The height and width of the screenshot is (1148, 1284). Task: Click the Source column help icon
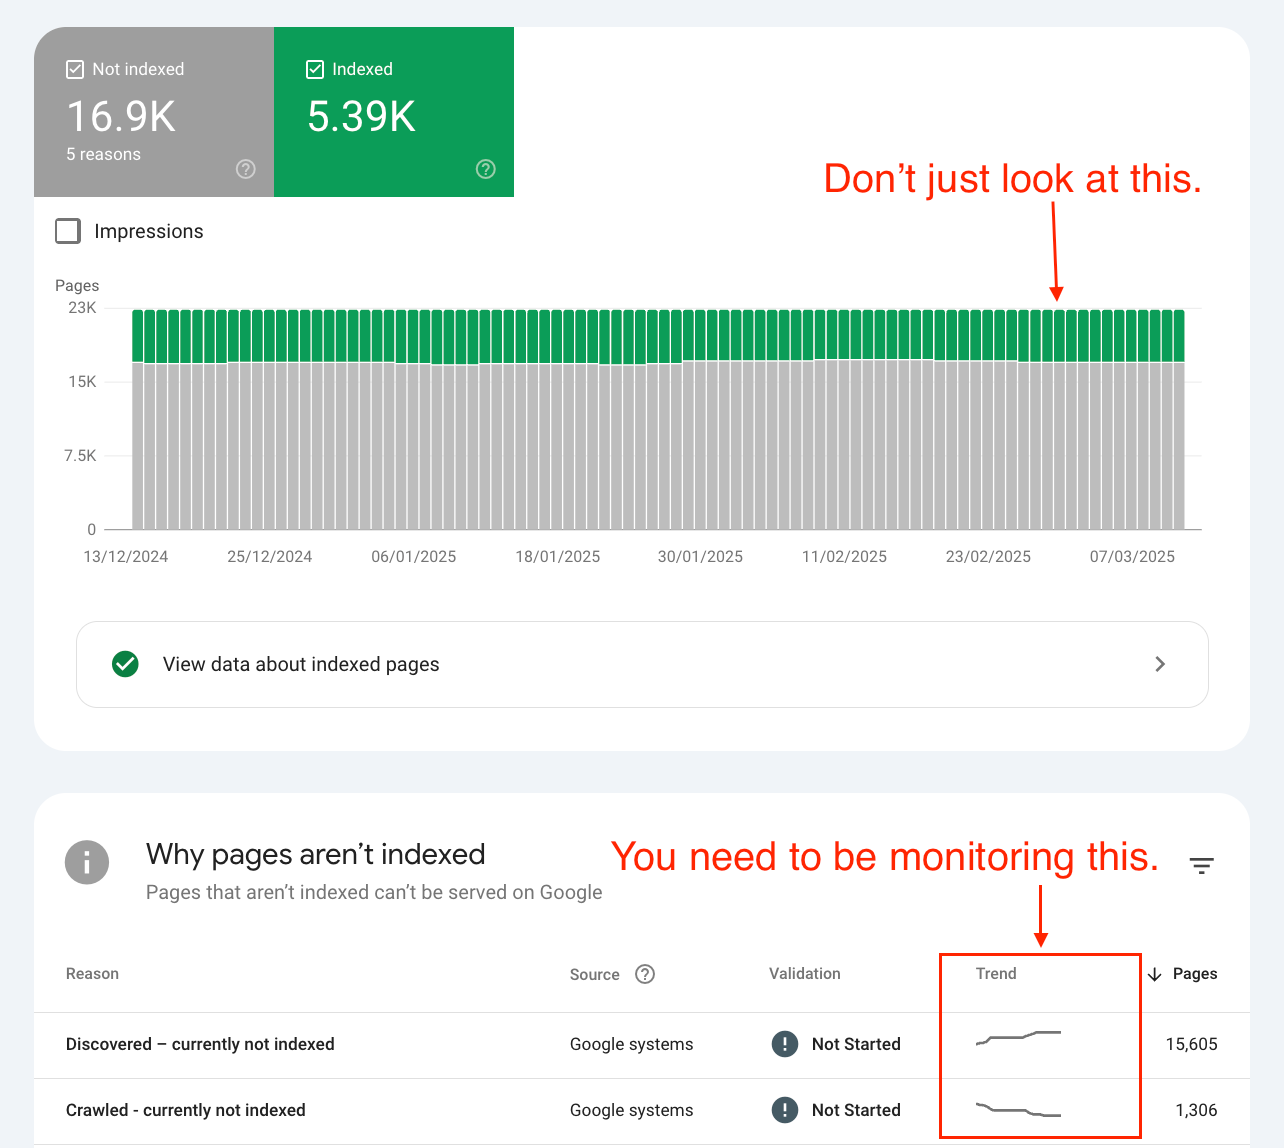645,974
